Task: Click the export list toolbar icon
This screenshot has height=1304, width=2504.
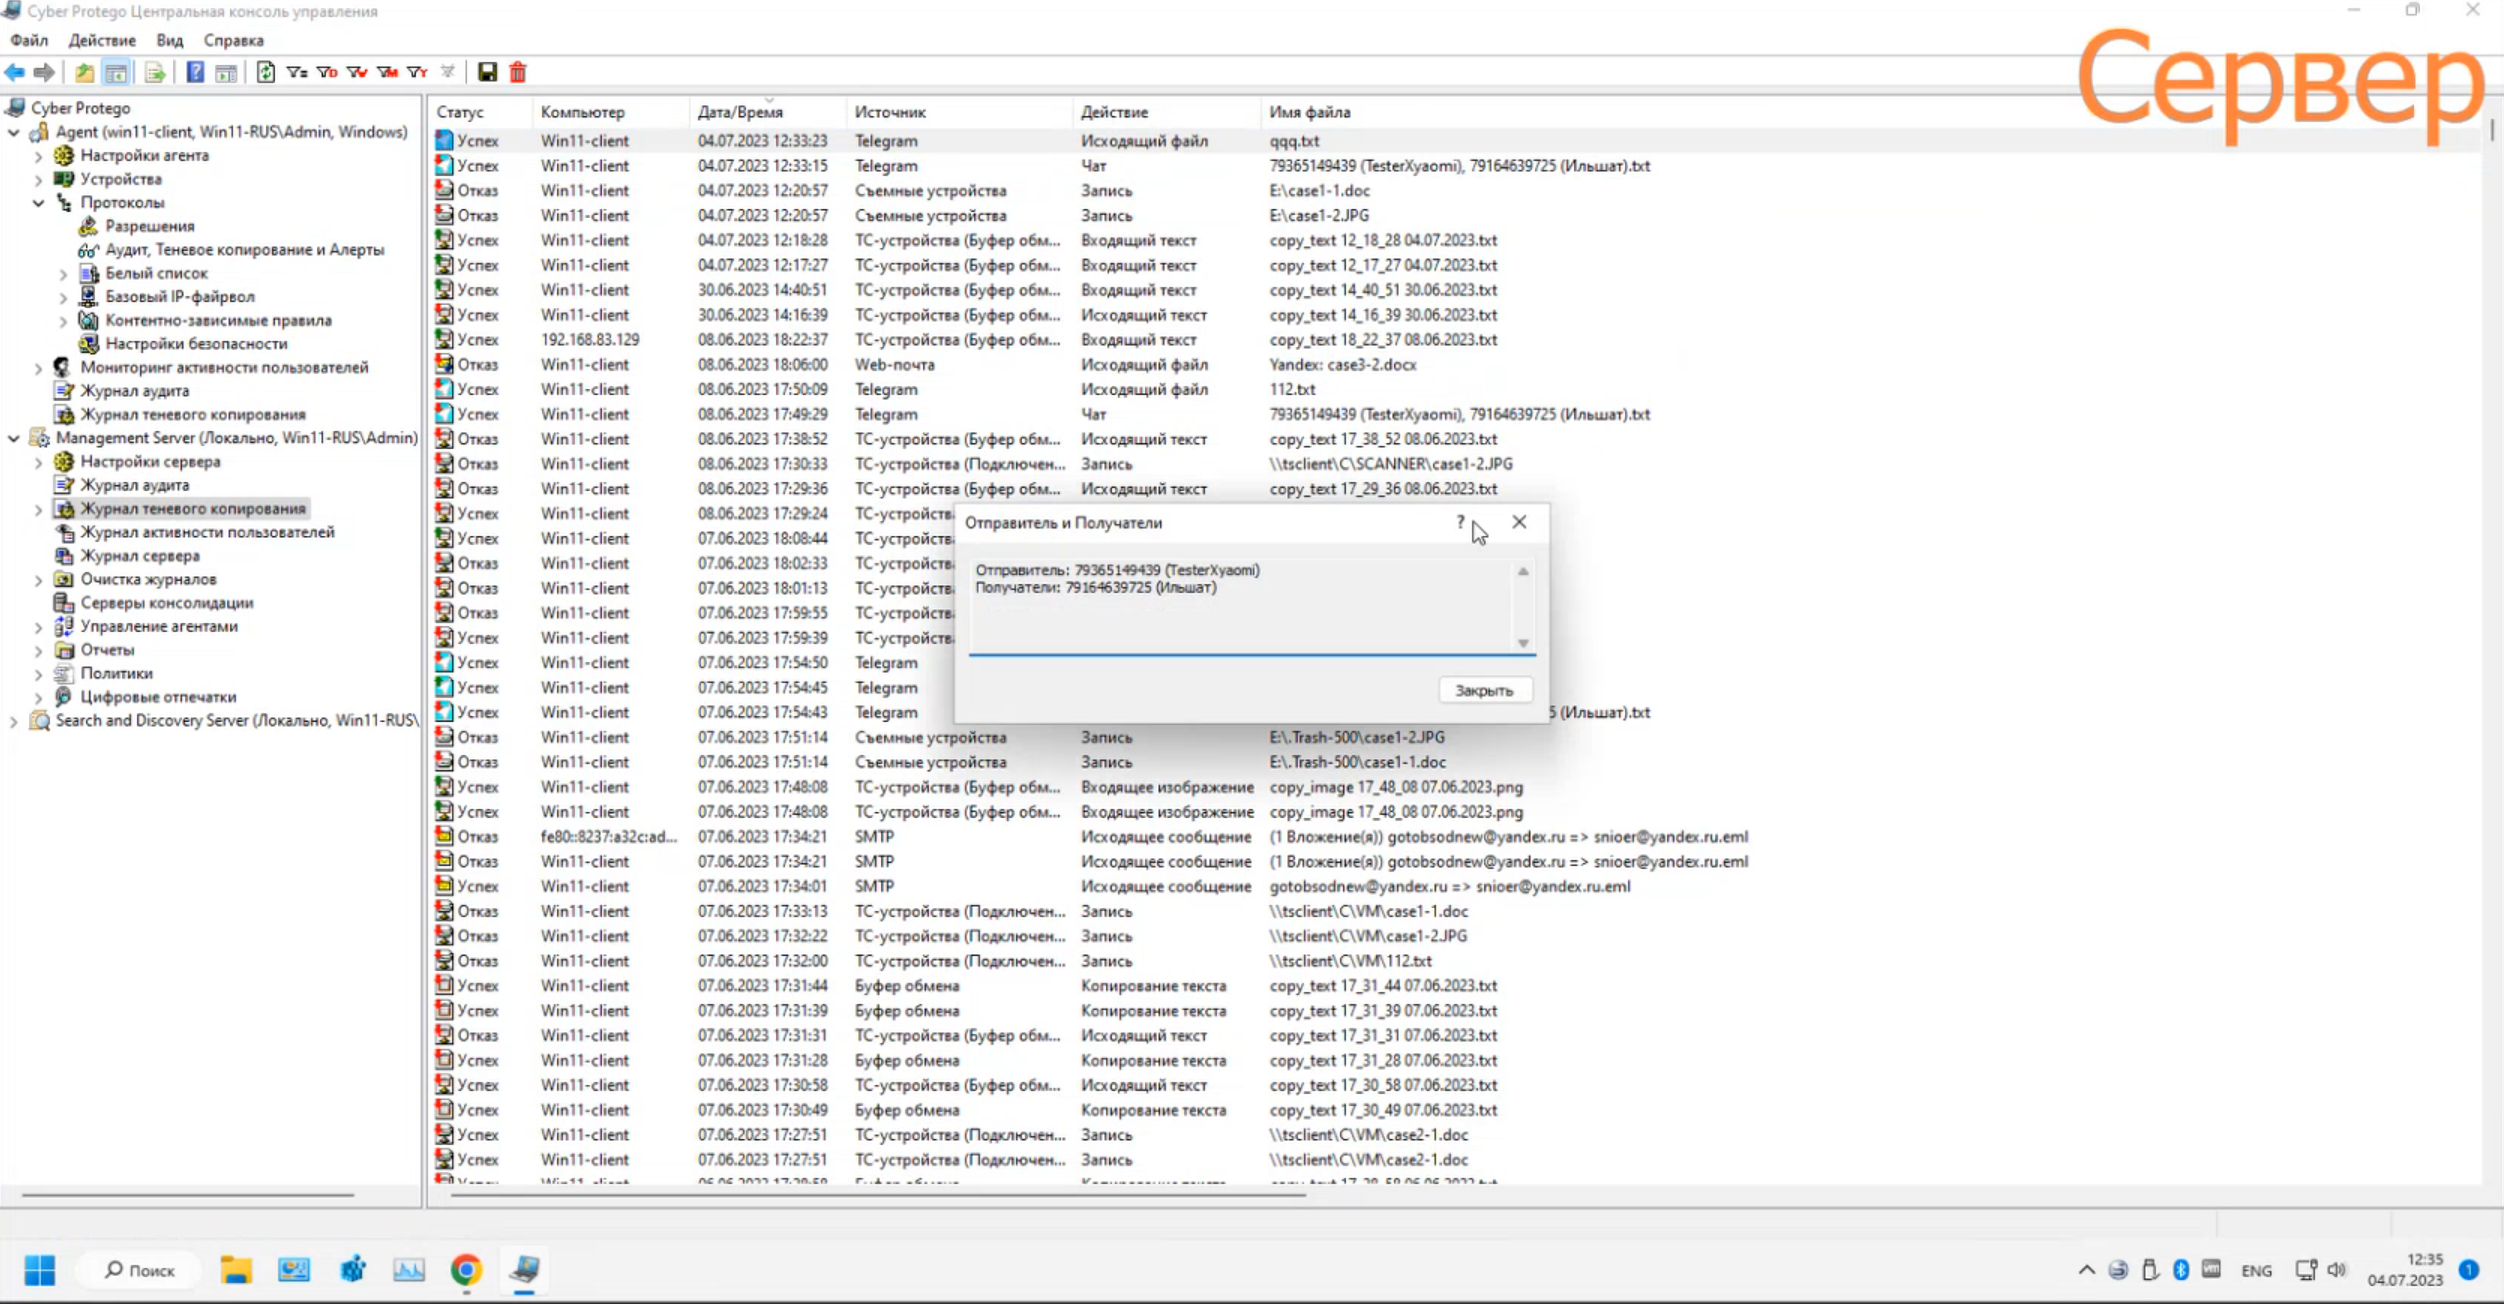Action: point(154,72)
